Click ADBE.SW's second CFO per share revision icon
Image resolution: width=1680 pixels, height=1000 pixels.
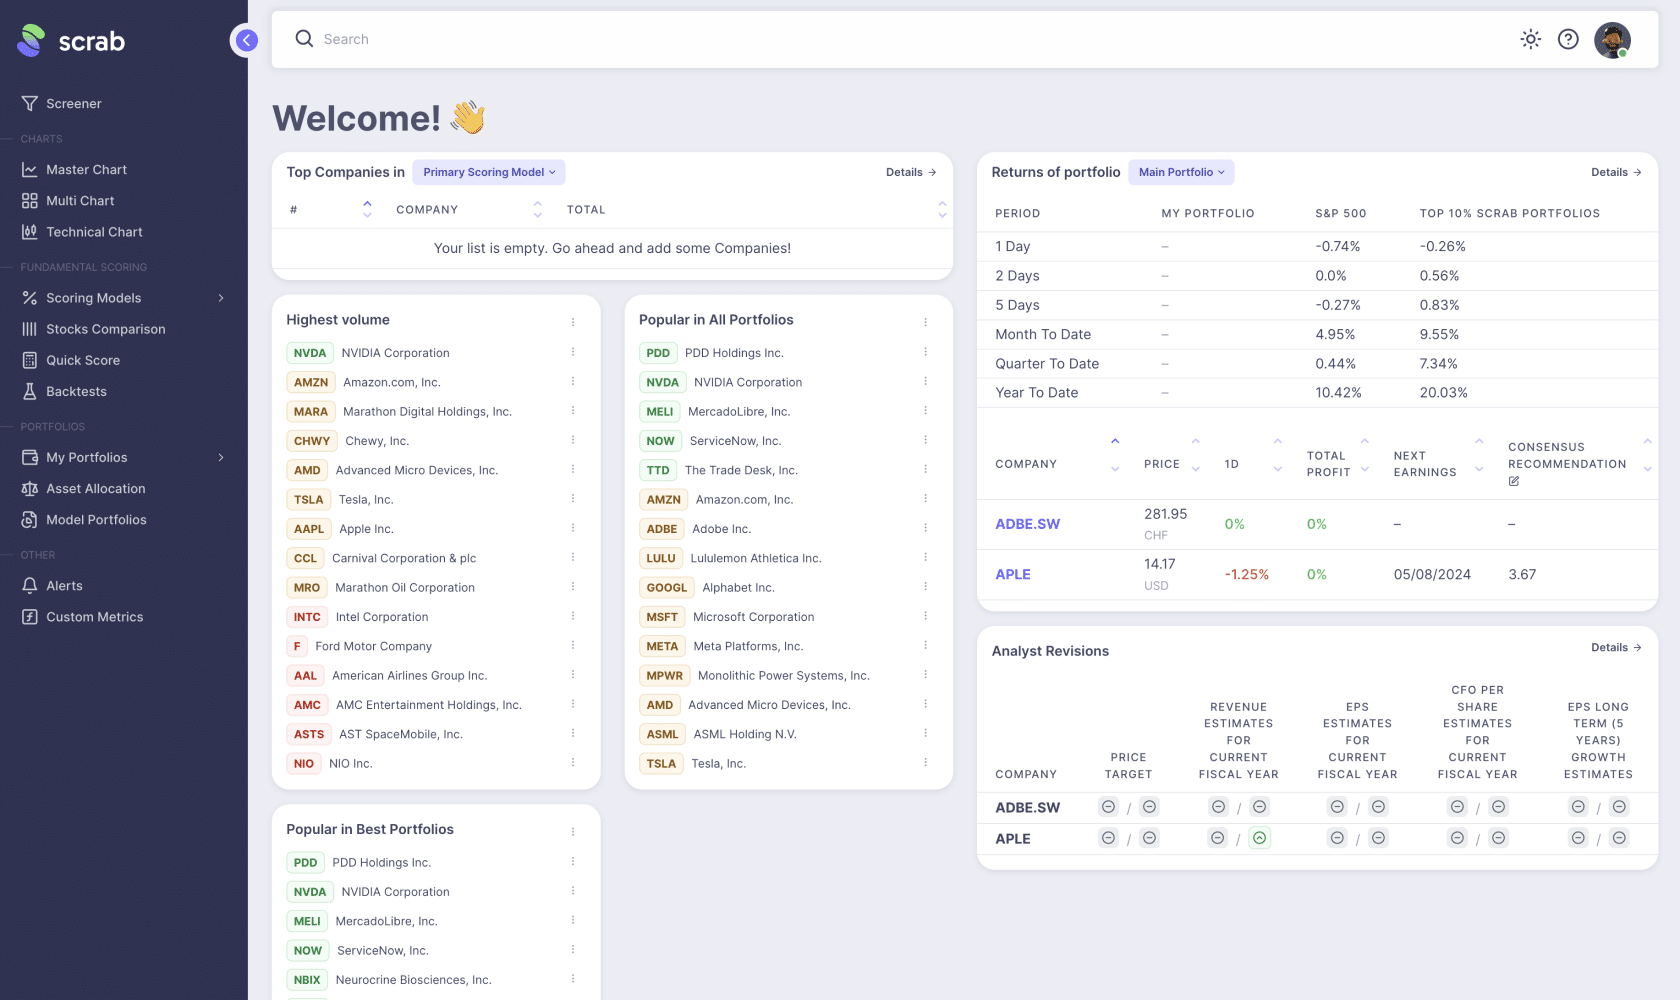click(1498, 807)
